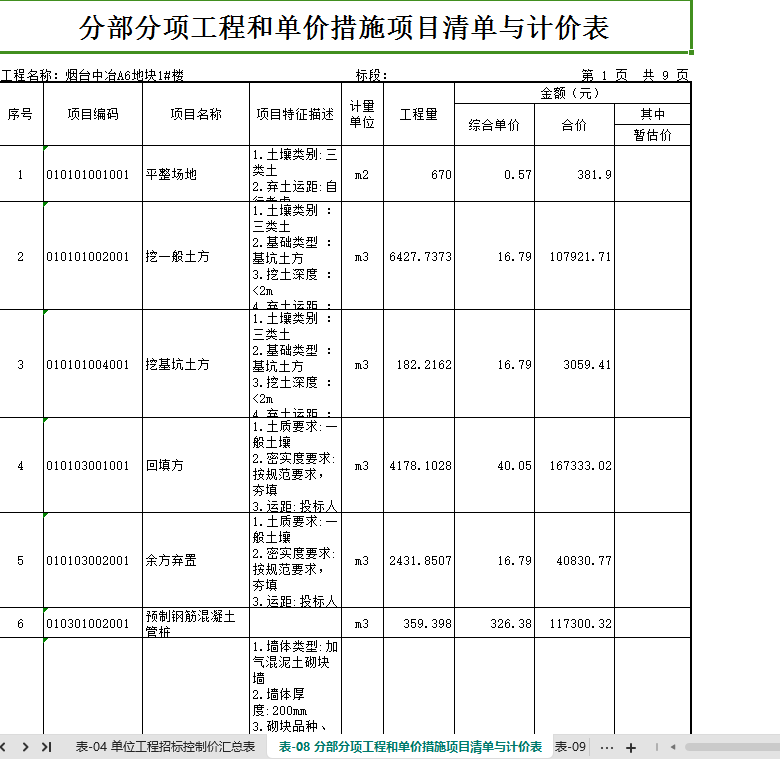Viewport: 780px width, 759px height.
Task: Click item name 平整场地
Action: pos(196,174)
